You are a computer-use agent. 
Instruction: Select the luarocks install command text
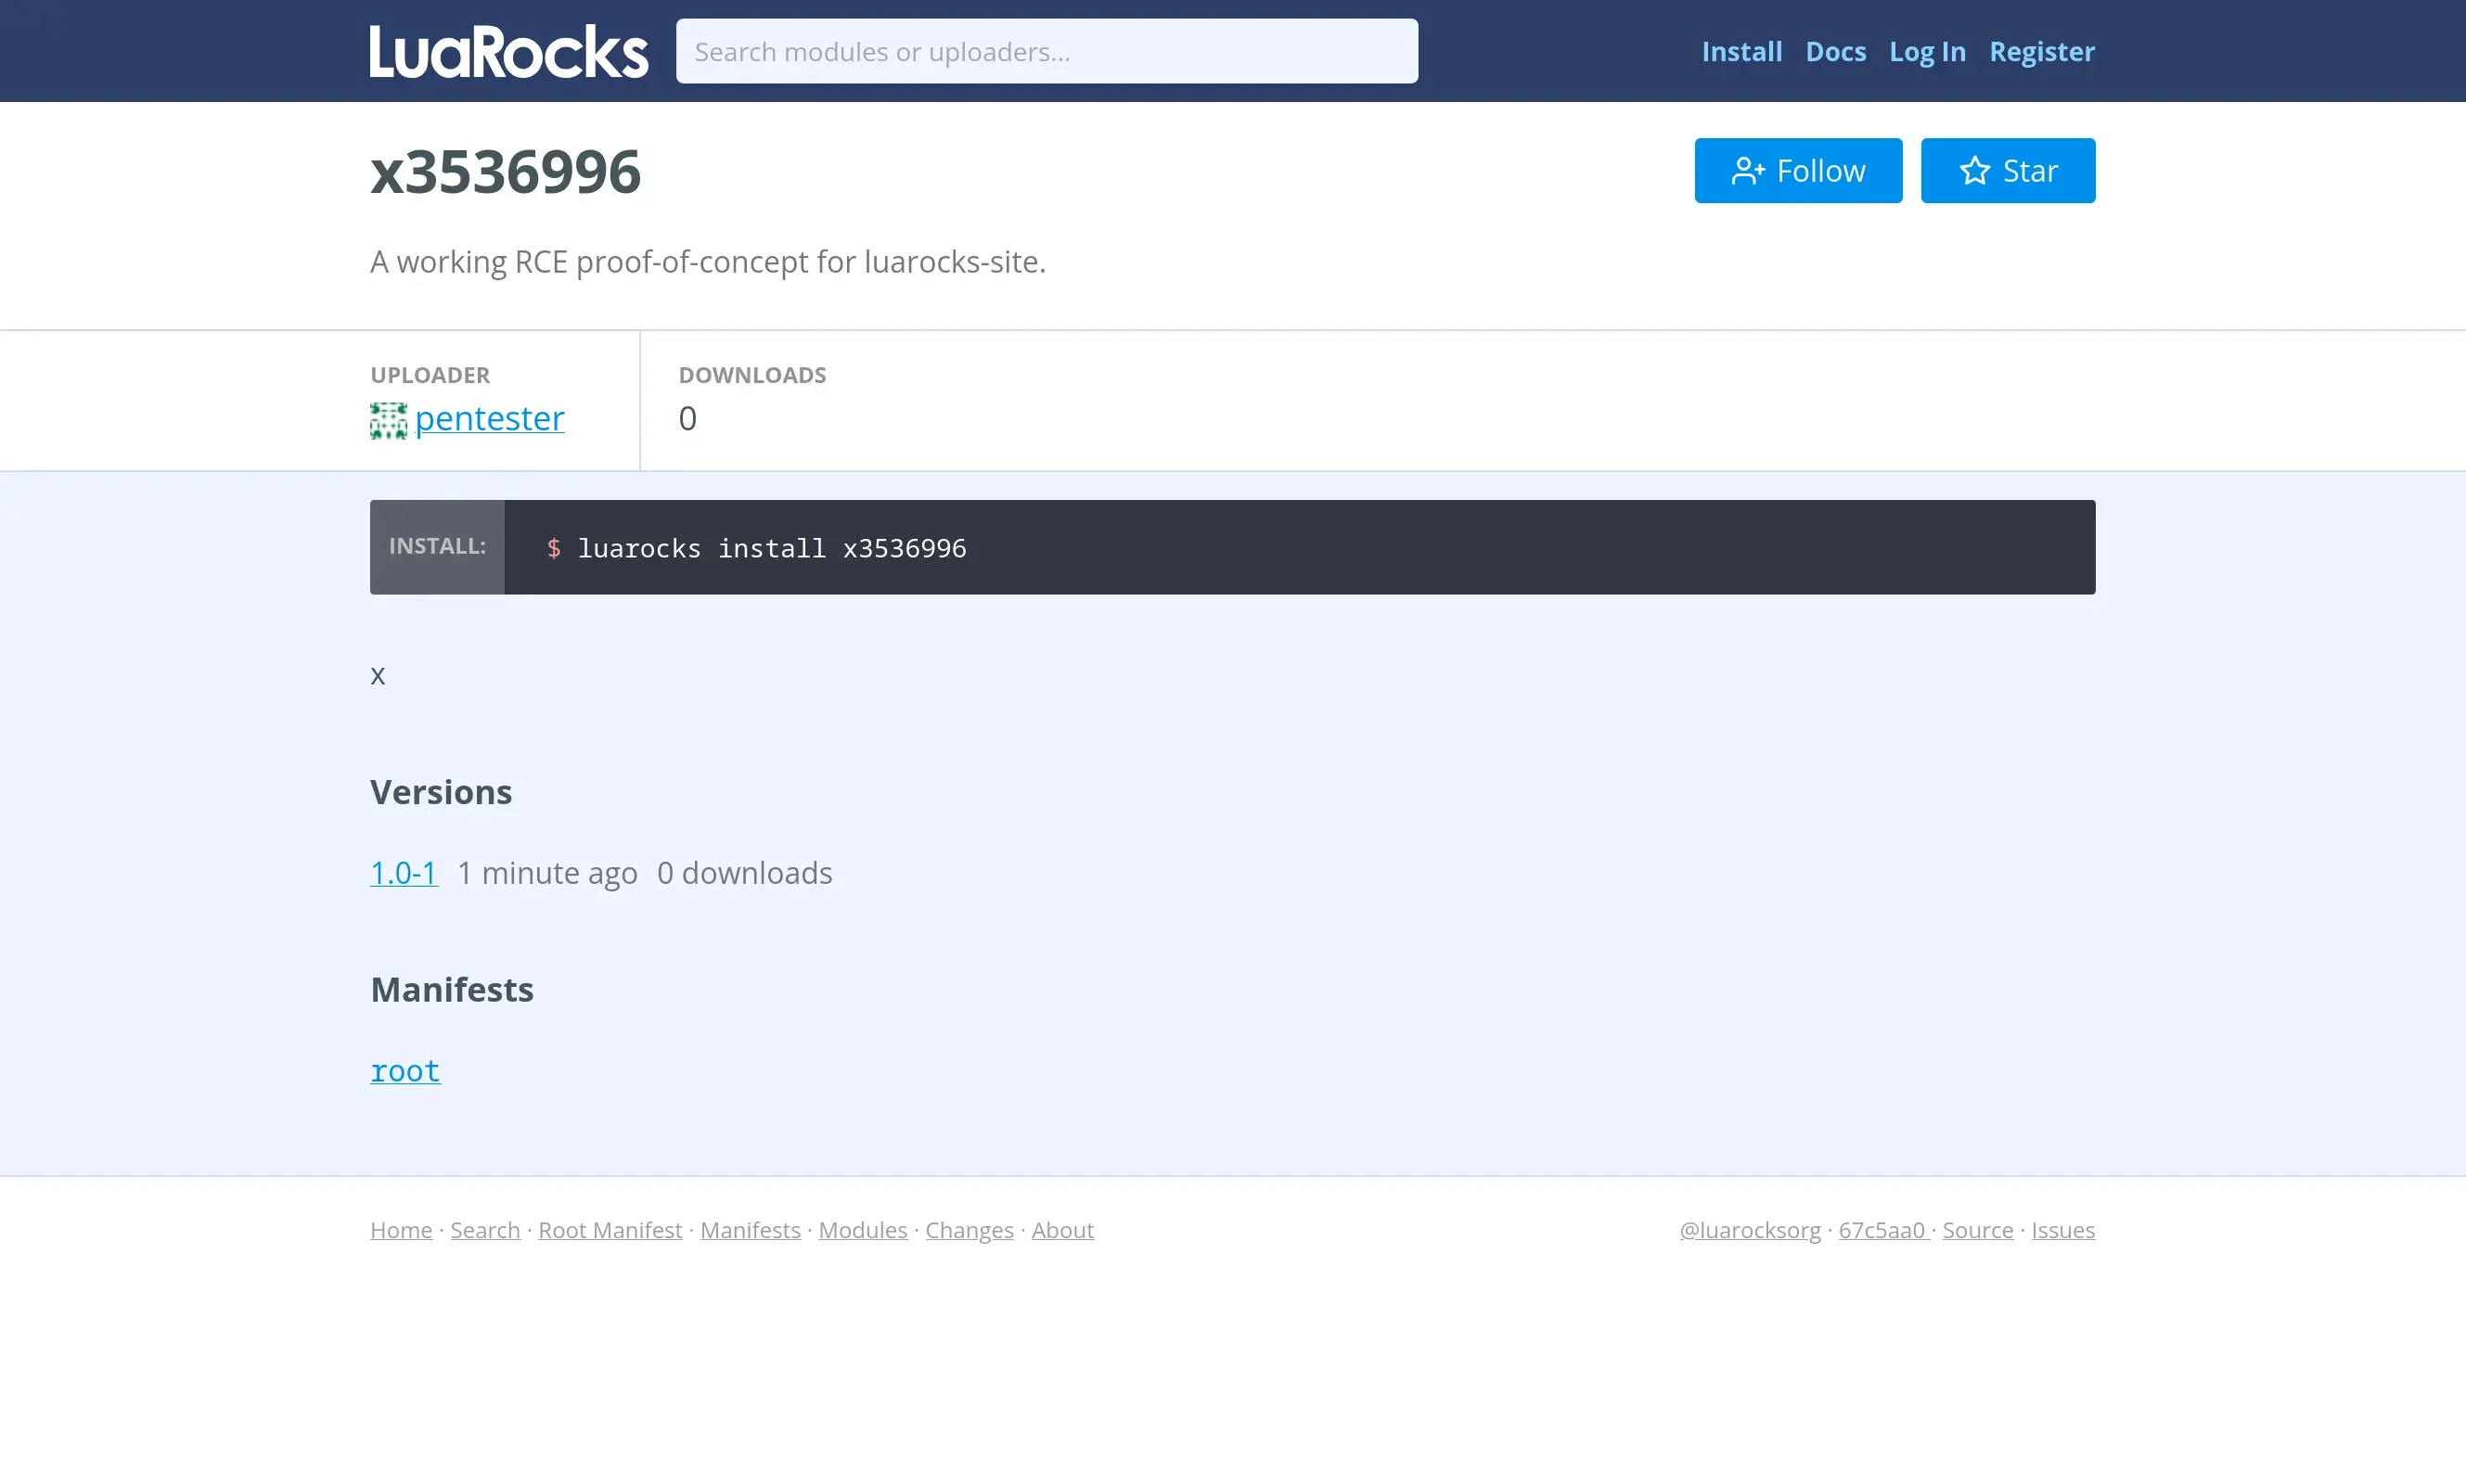(x=771, y=548)
